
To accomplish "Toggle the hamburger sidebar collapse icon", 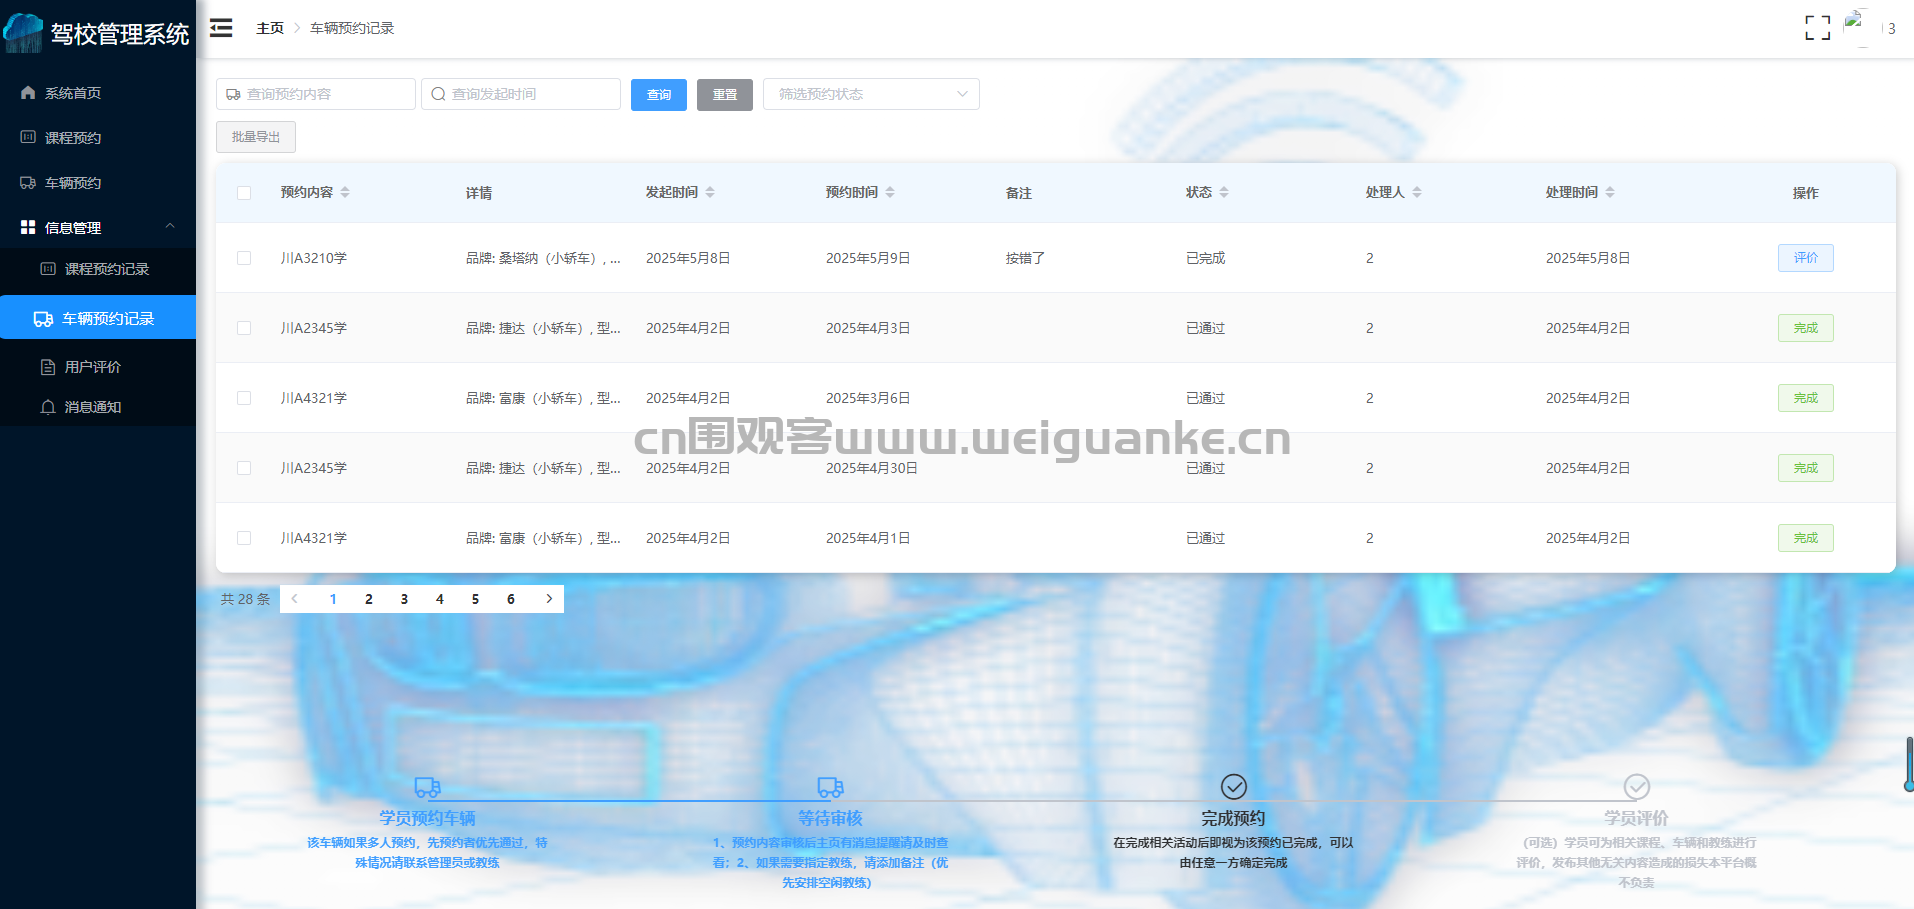I will click(221, 28).
